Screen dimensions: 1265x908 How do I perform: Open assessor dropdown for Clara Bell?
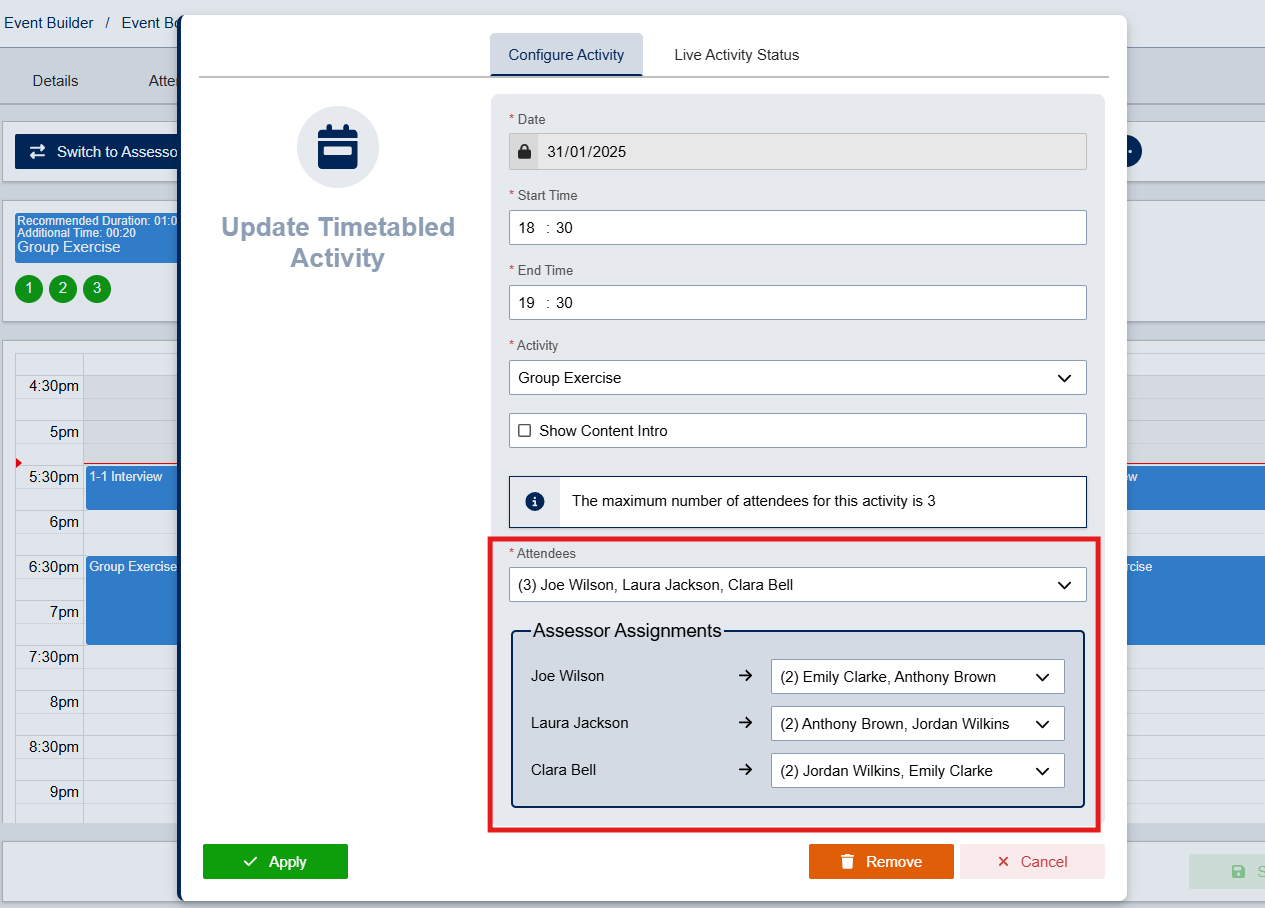[917, 771]
